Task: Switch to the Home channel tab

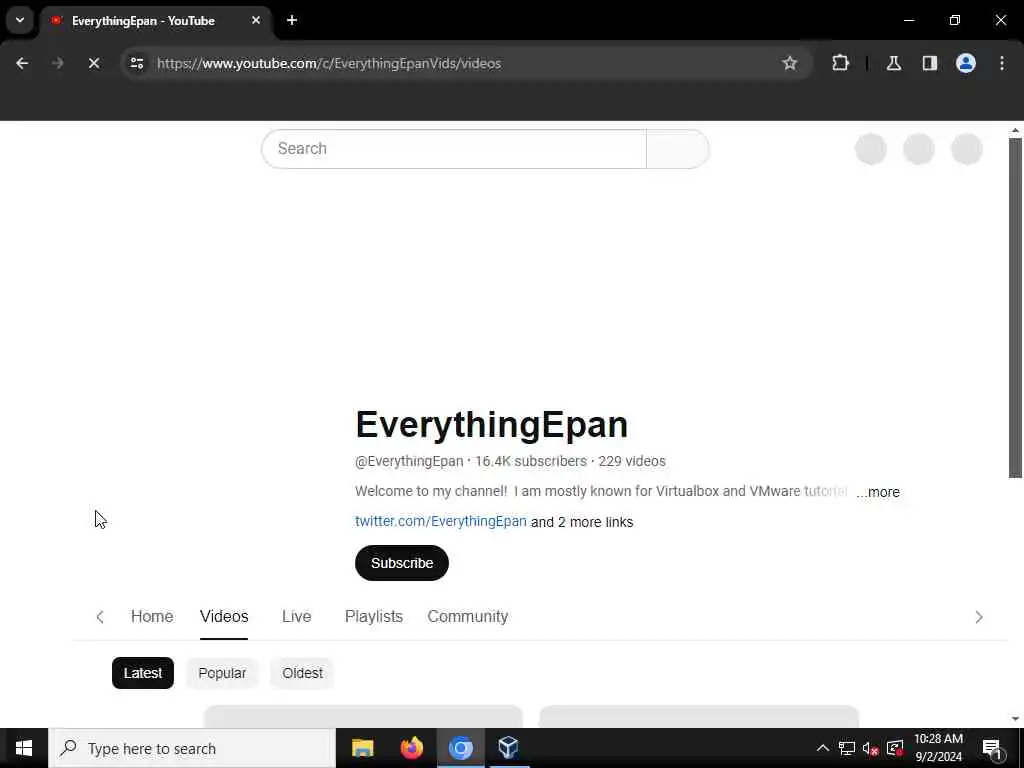Action: [x=152, y=616]
